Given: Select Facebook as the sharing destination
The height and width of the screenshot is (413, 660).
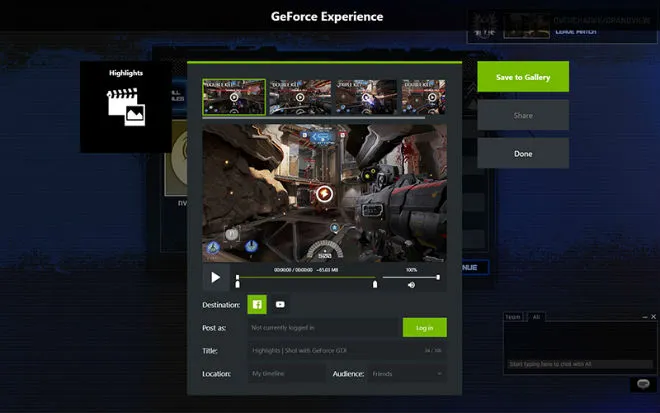Looking at the screenshot, I should pyautogui.click(x=257, y=304).
